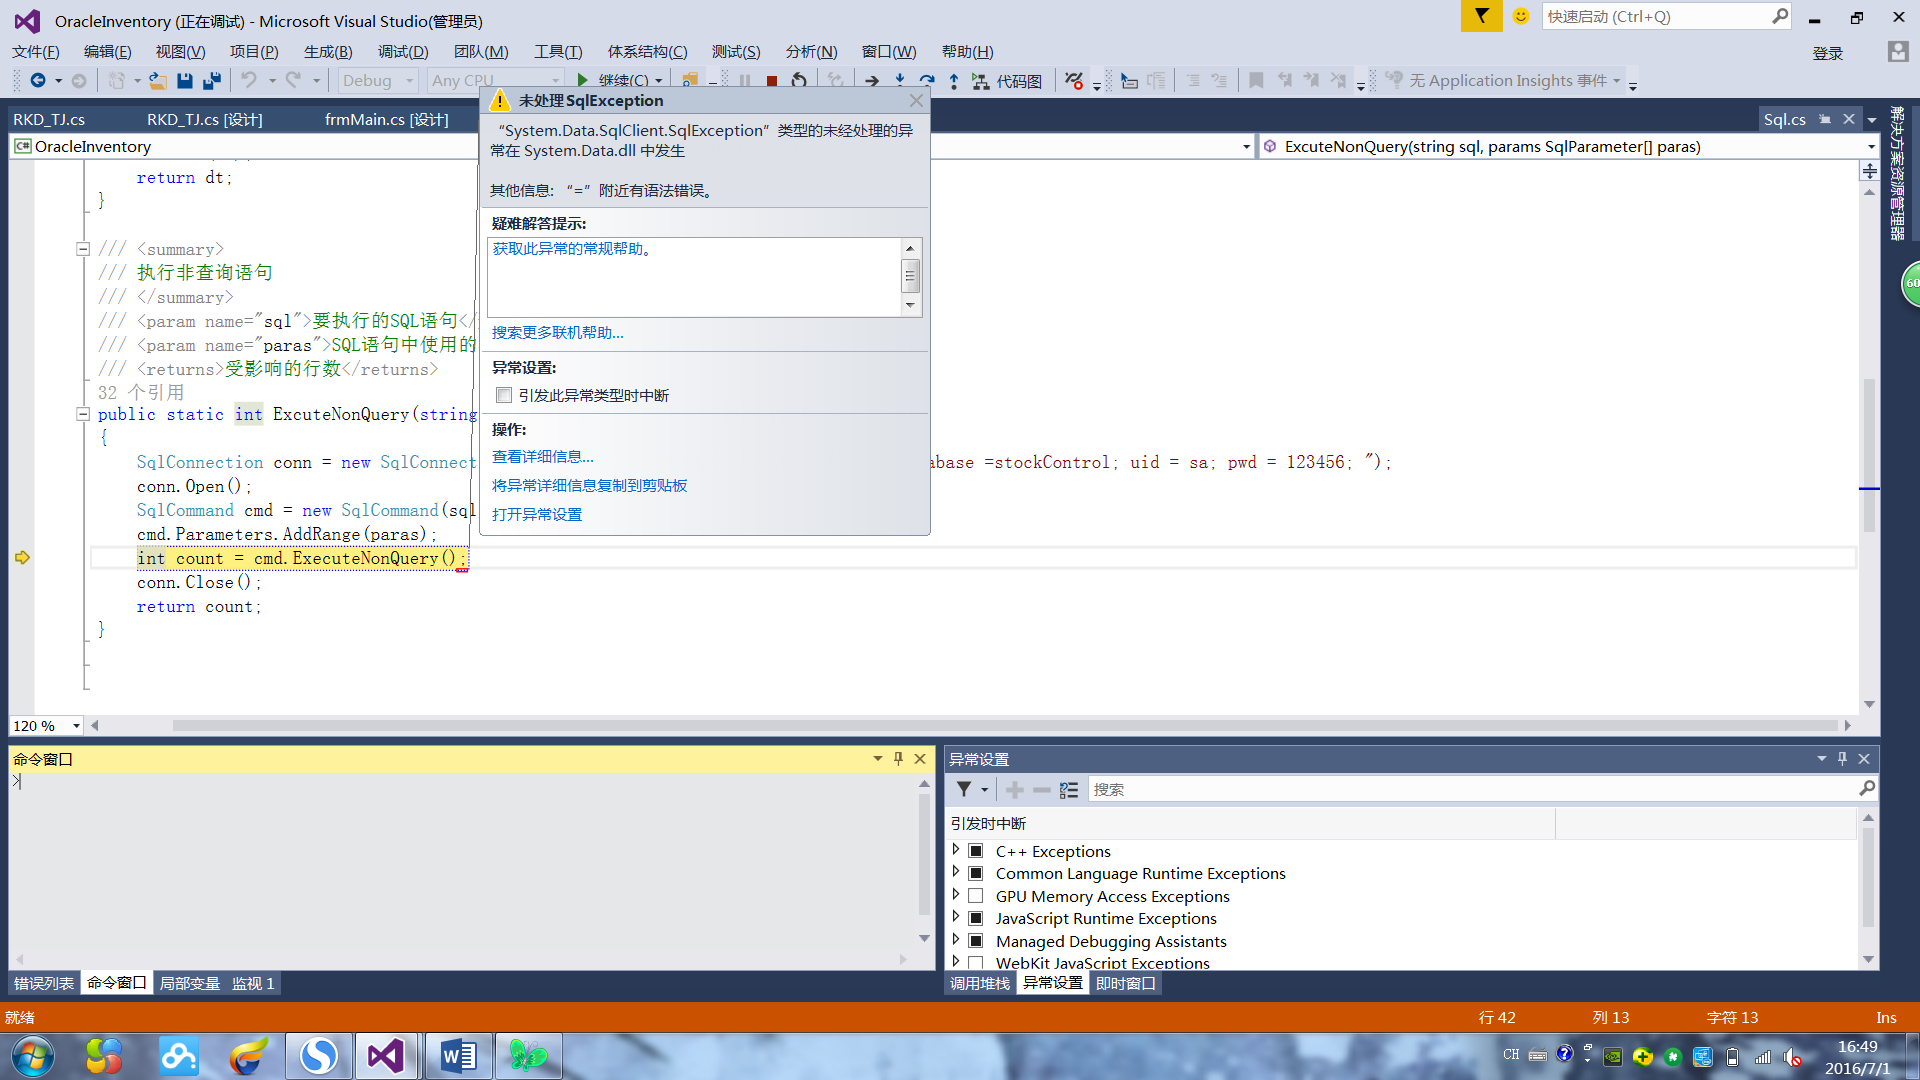
Task: Open the ExcuteNonQuery member dropdown
Action: click(1871, 147)
